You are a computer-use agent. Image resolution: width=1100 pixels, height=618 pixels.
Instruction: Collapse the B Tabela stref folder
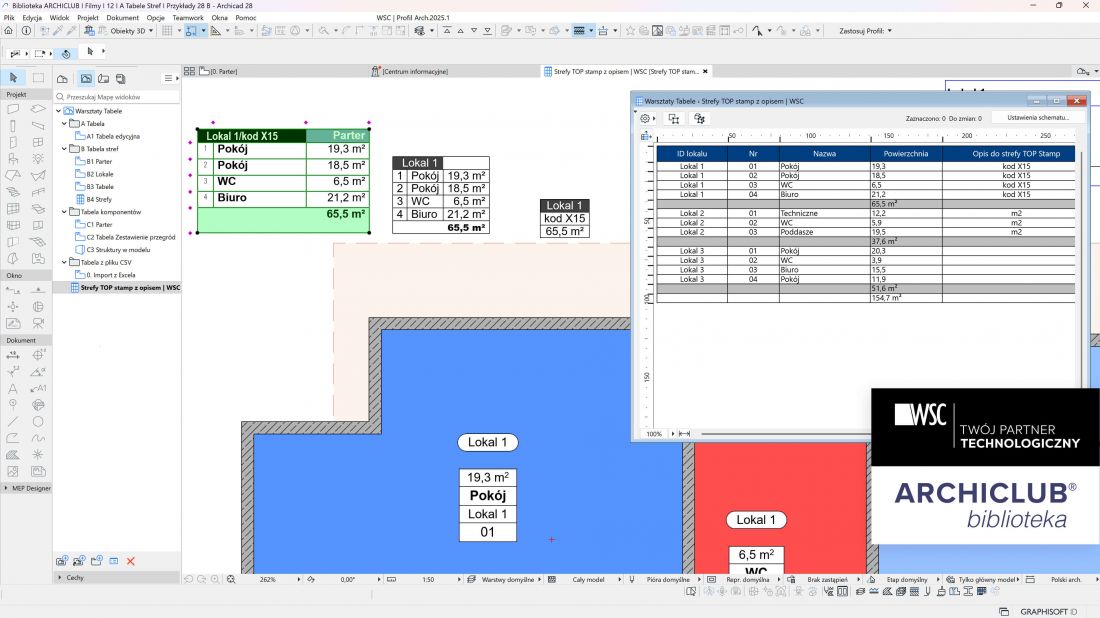tap(64, 149)
